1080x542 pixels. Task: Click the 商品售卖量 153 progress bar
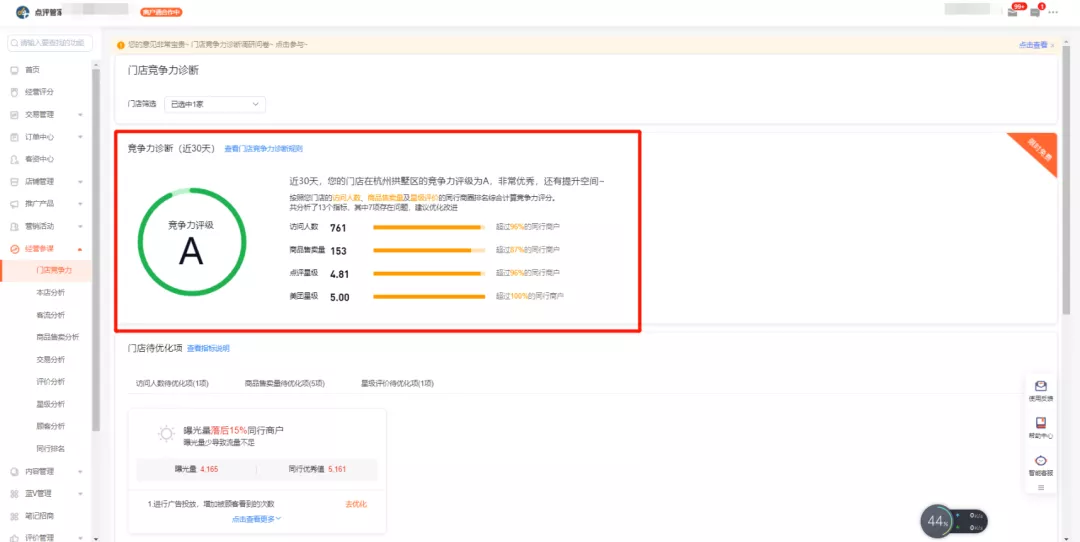429,250
